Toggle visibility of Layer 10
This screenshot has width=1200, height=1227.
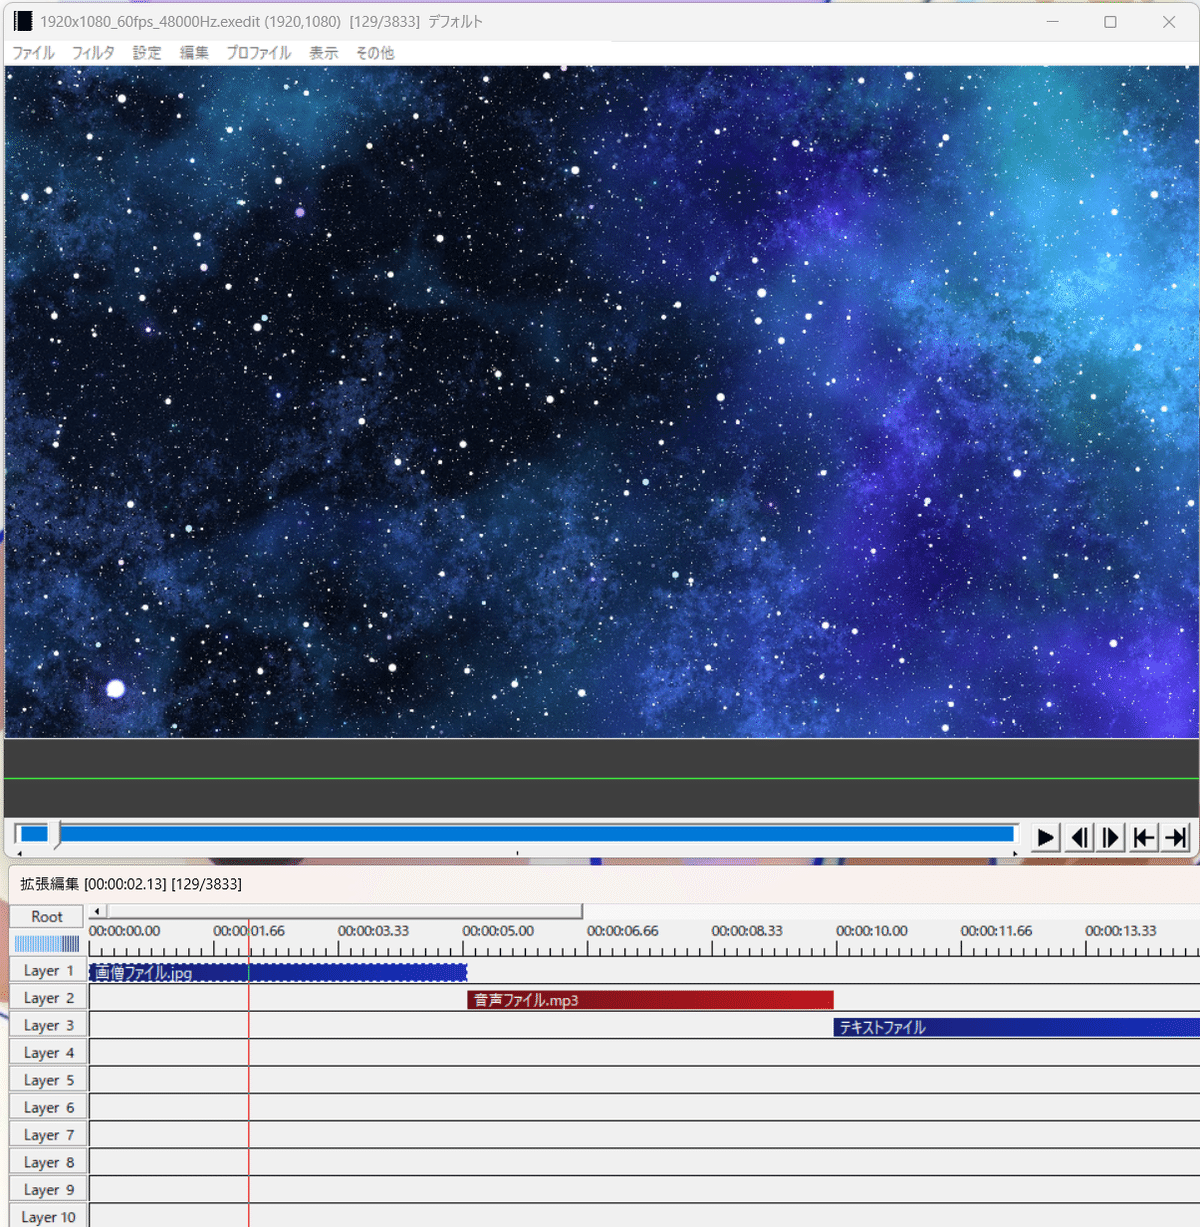(48, 1216)
